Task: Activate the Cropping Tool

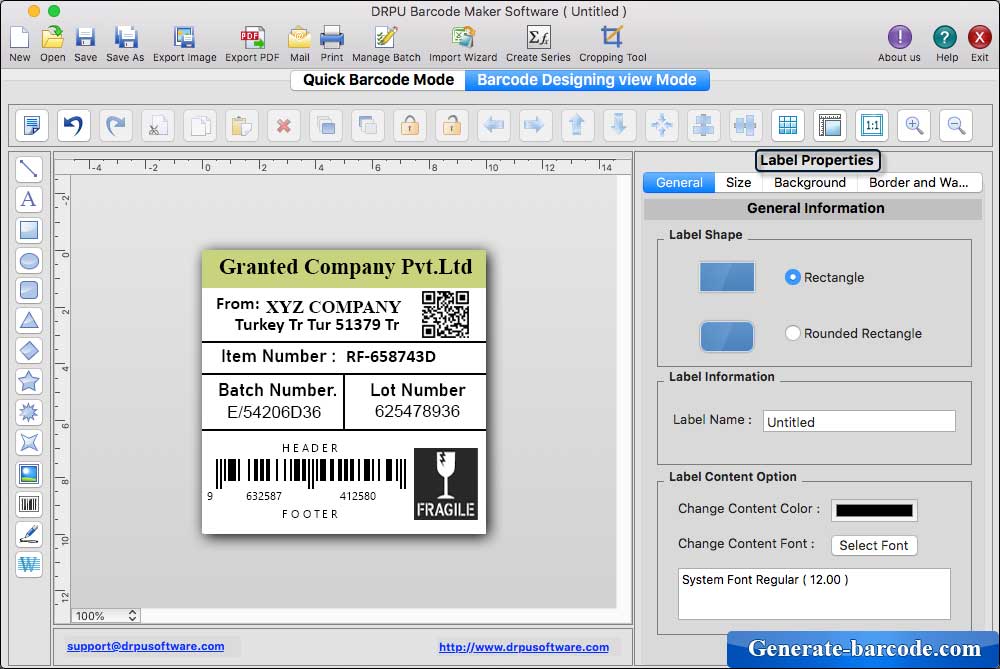Action: pyautogui.click(x=612, y=43)
